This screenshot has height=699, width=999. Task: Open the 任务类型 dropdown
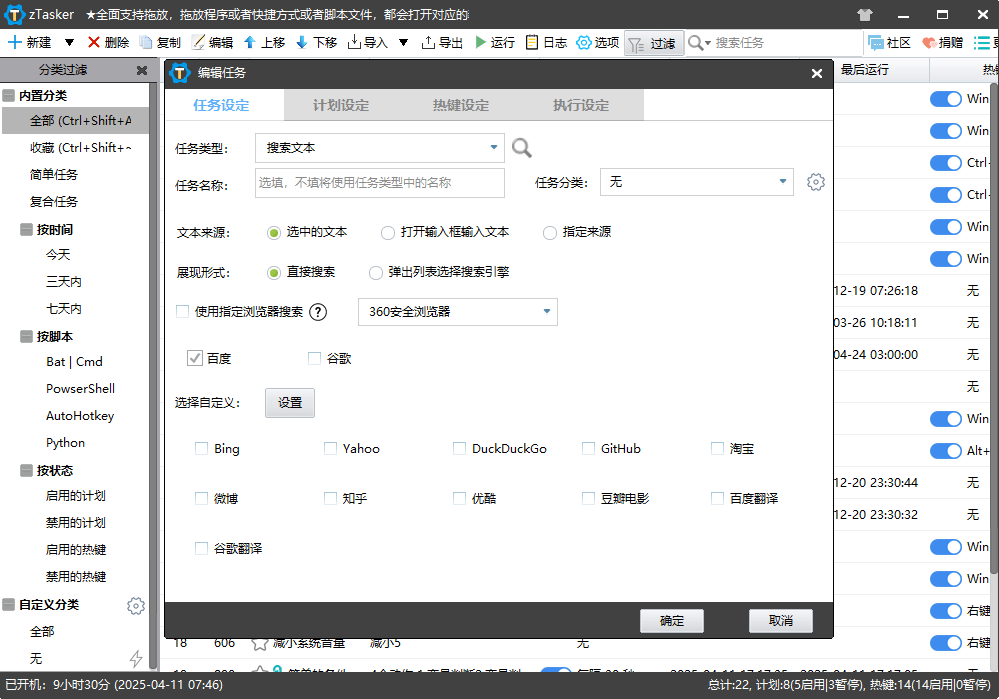380,147
